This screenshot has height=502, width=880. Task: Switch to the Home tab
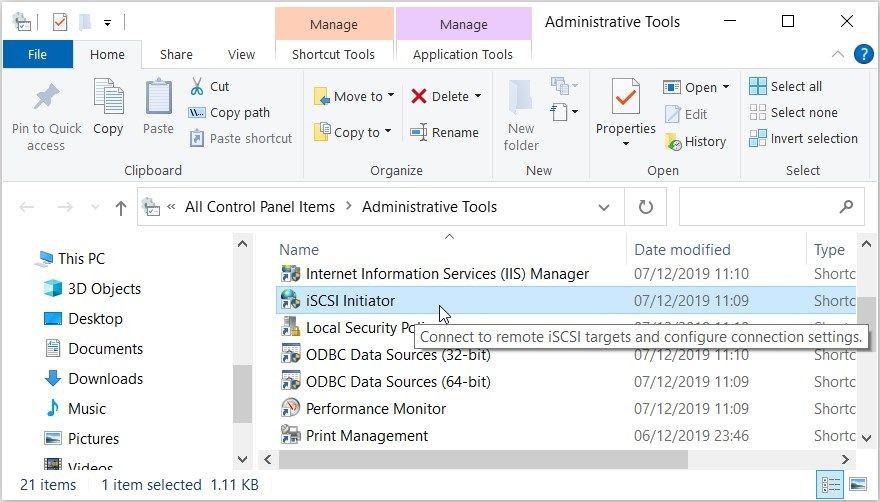click(x=107, y=54)
